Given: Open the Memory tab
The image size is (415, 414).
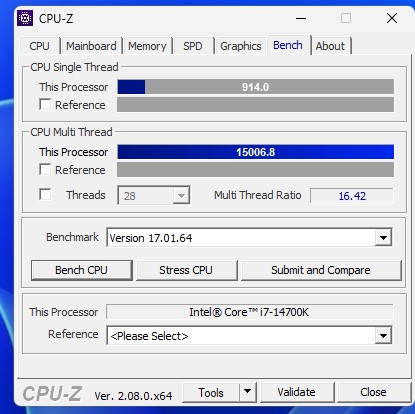Looking at the screenshot, I should [x=147, y=46].
